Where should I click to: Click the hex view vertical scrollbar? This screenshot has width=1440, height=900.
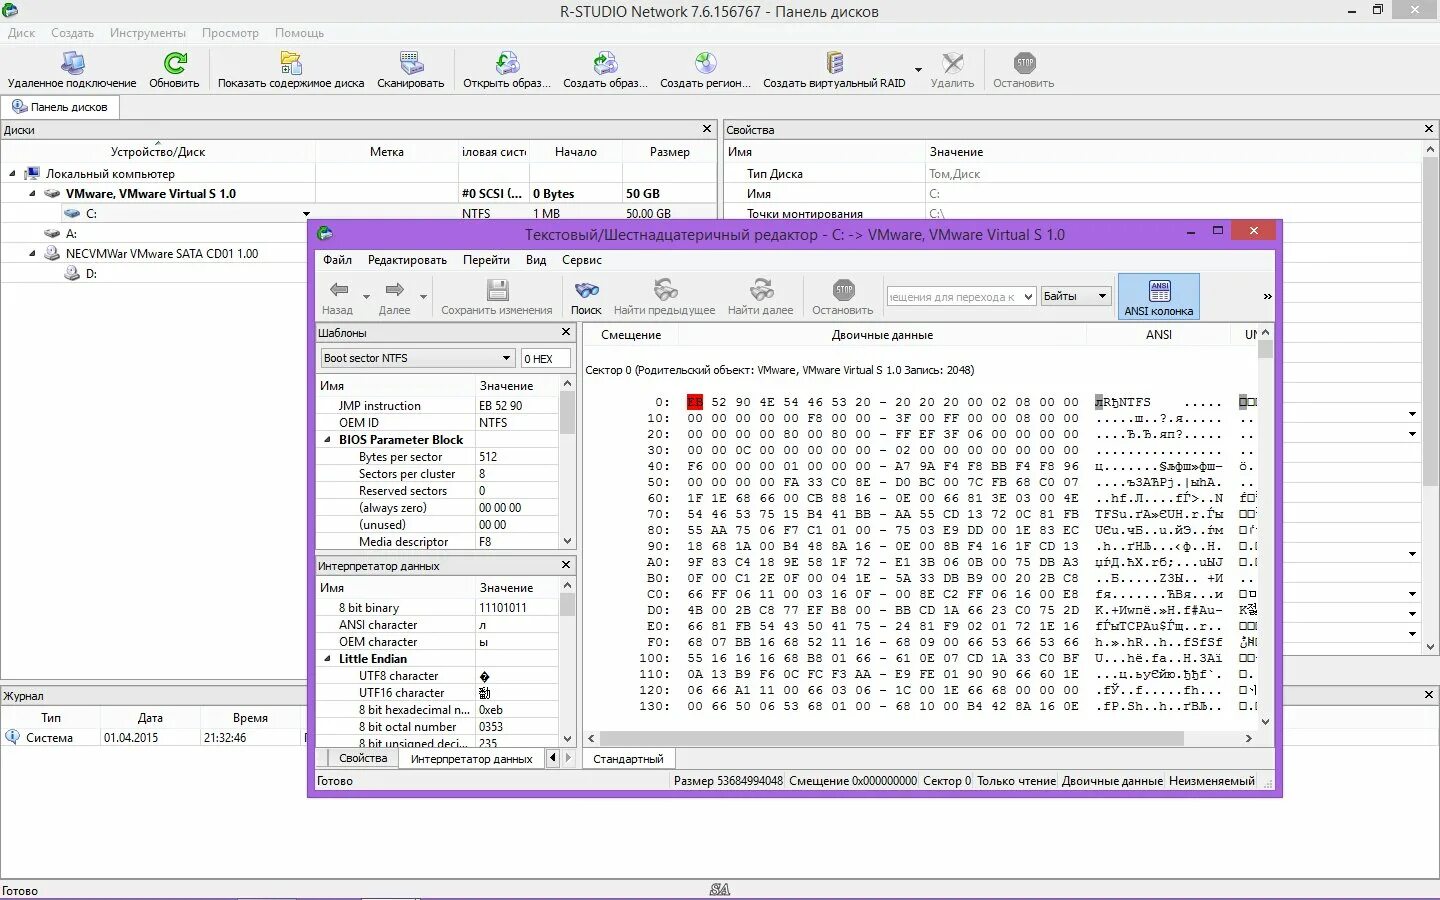tap(1265, 525)
